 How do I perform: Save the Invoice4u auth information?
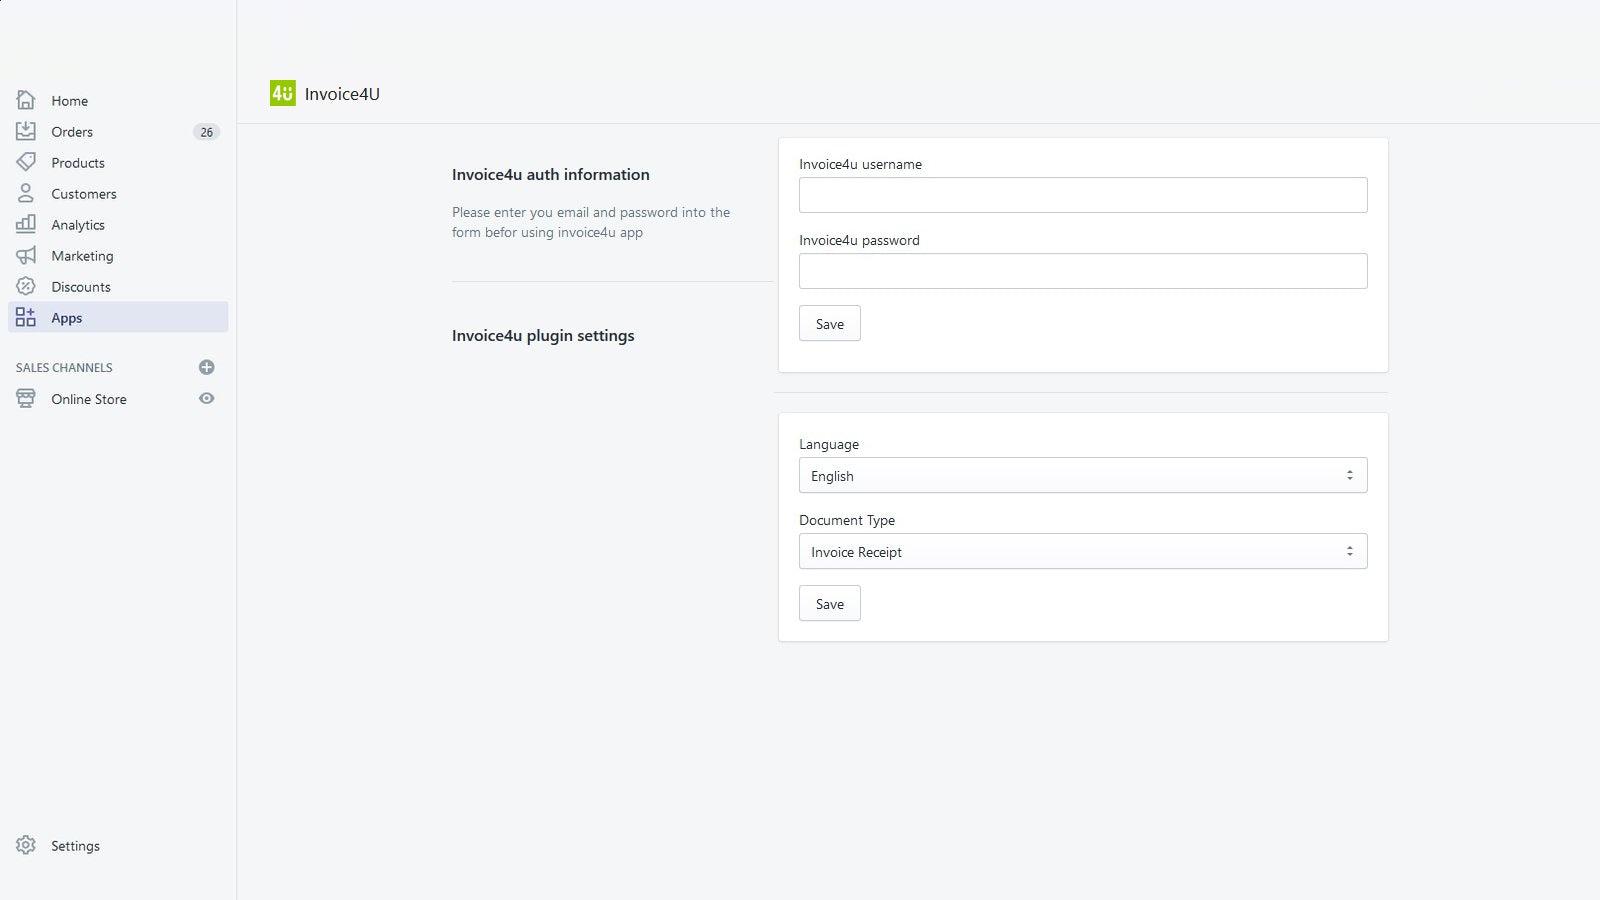[829, 323]
